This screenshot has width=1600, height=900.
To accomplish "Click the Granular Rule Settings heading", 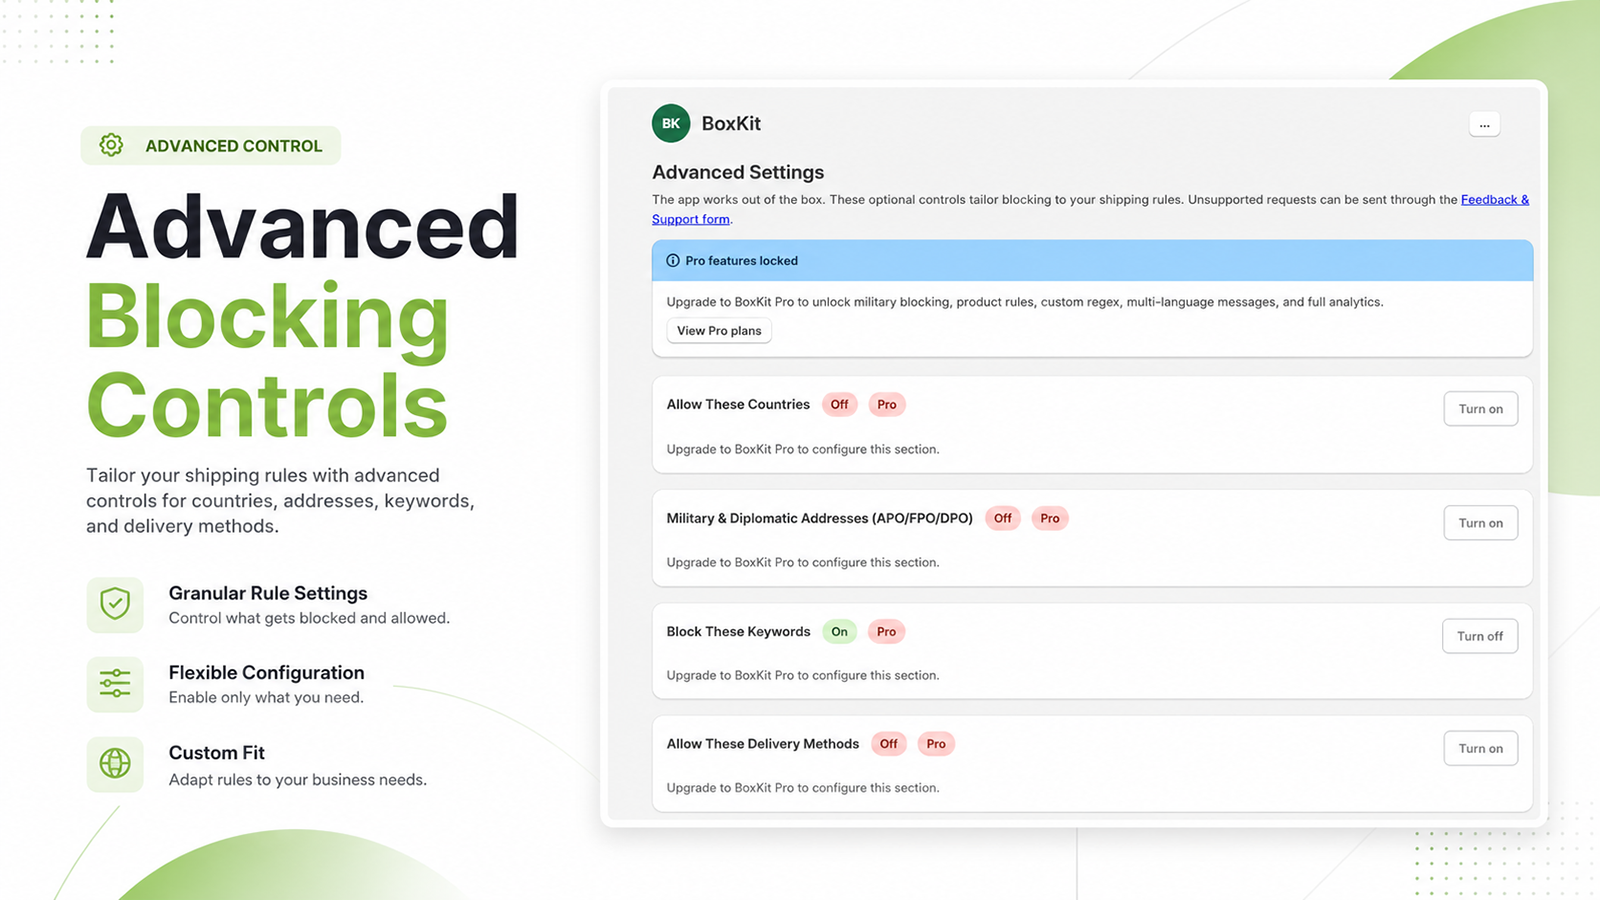I will tap(268, 593).
